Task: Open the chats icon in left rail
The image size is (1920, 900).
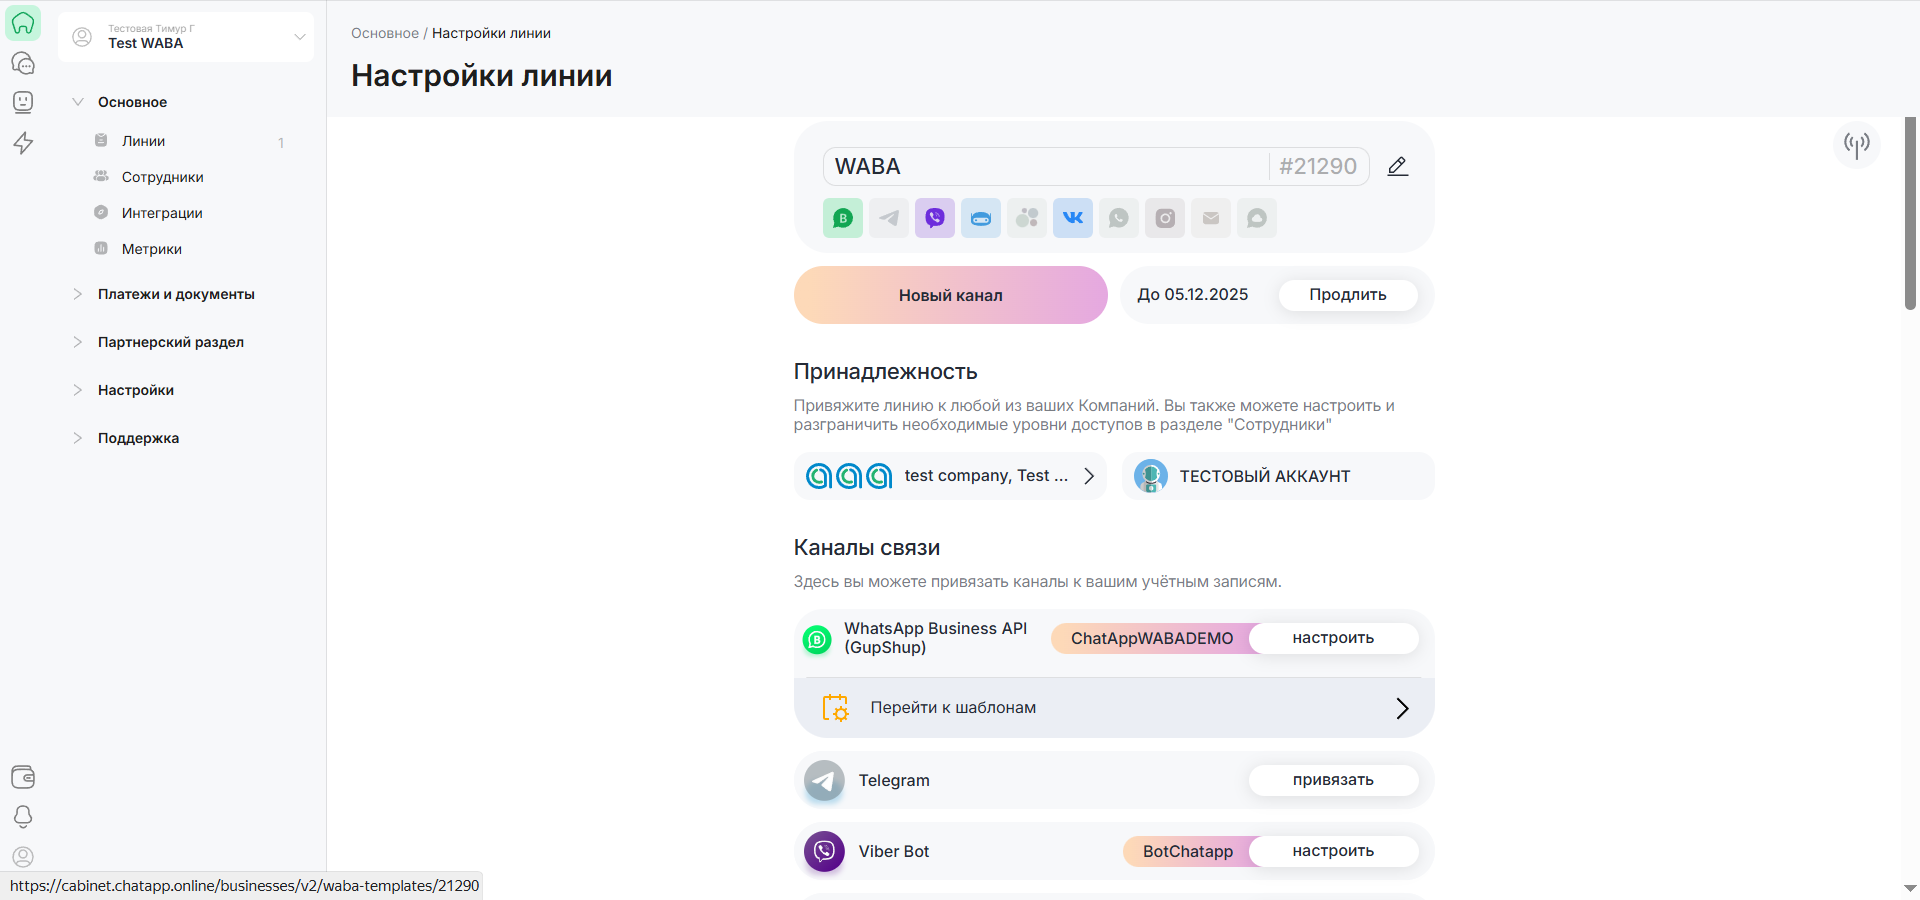Action: click(23, 63)
